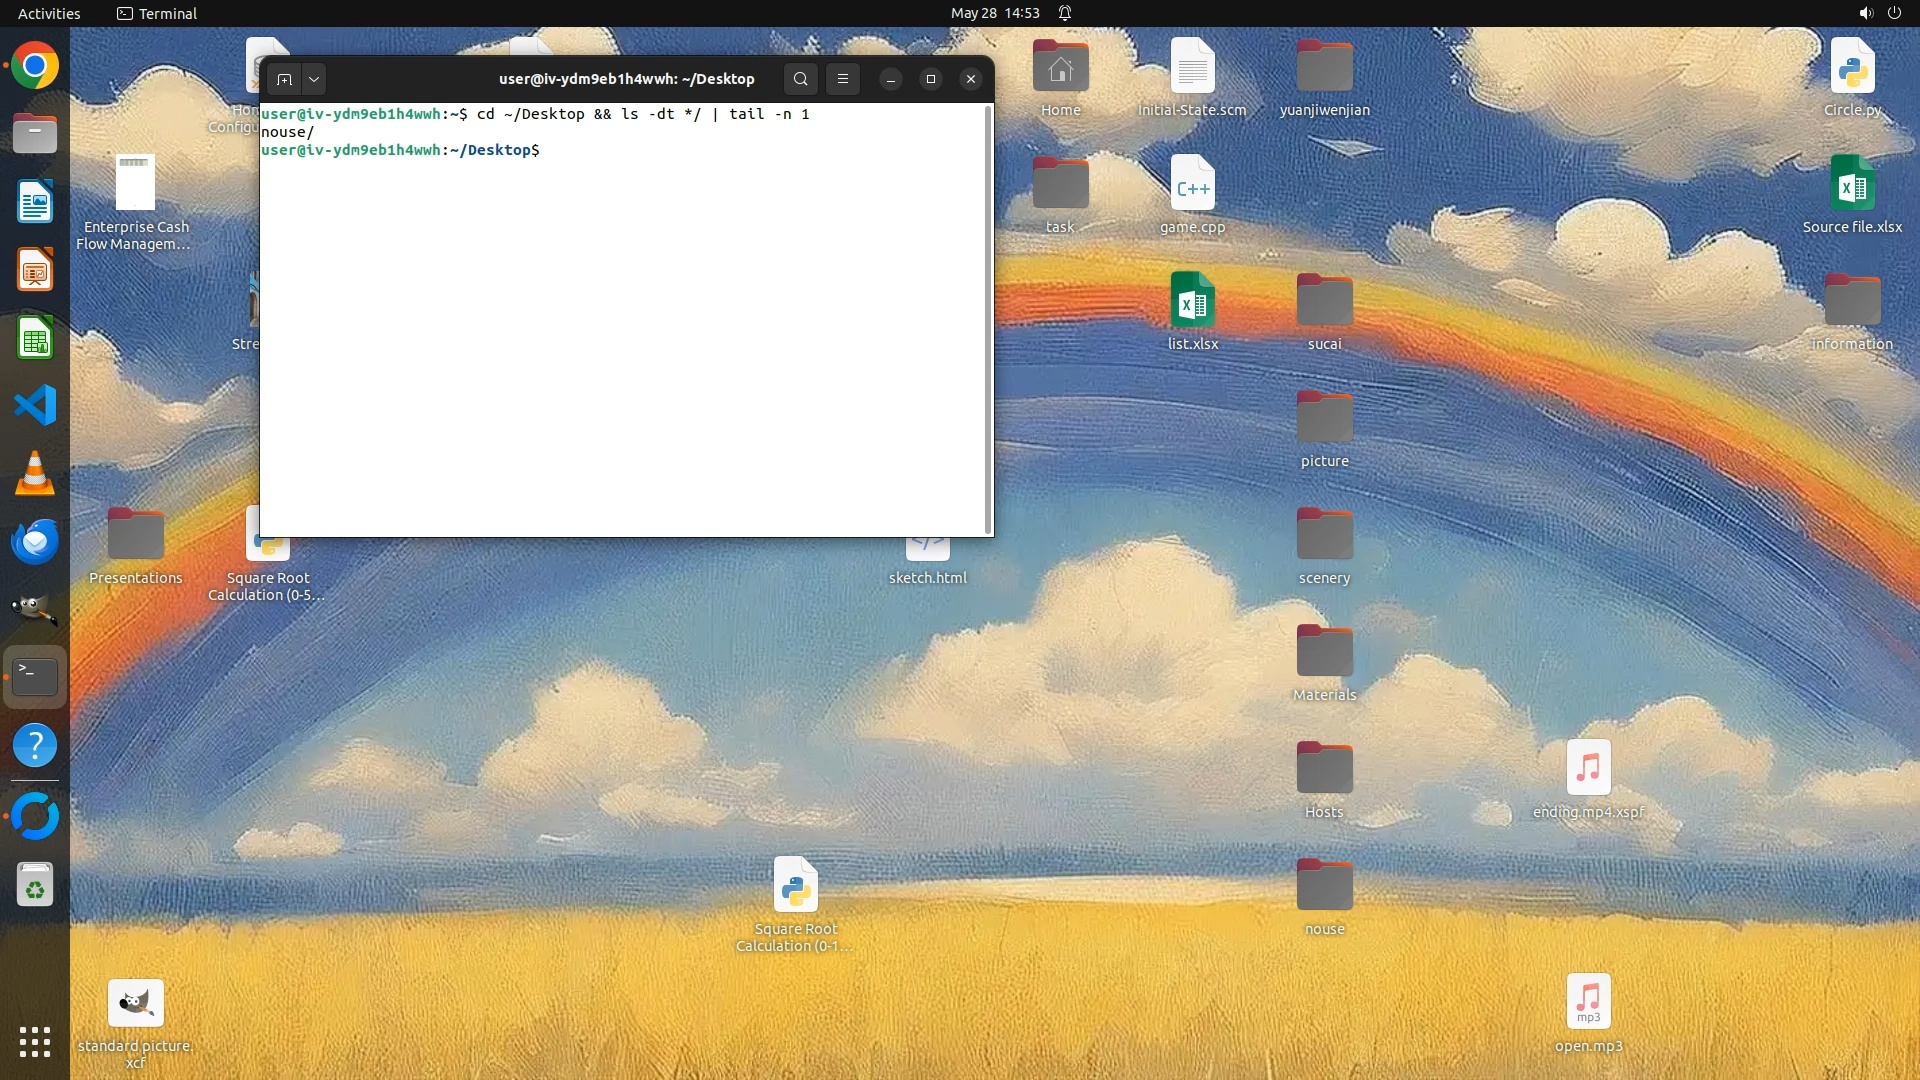Select the list.xlsx desktop file

1192,300
